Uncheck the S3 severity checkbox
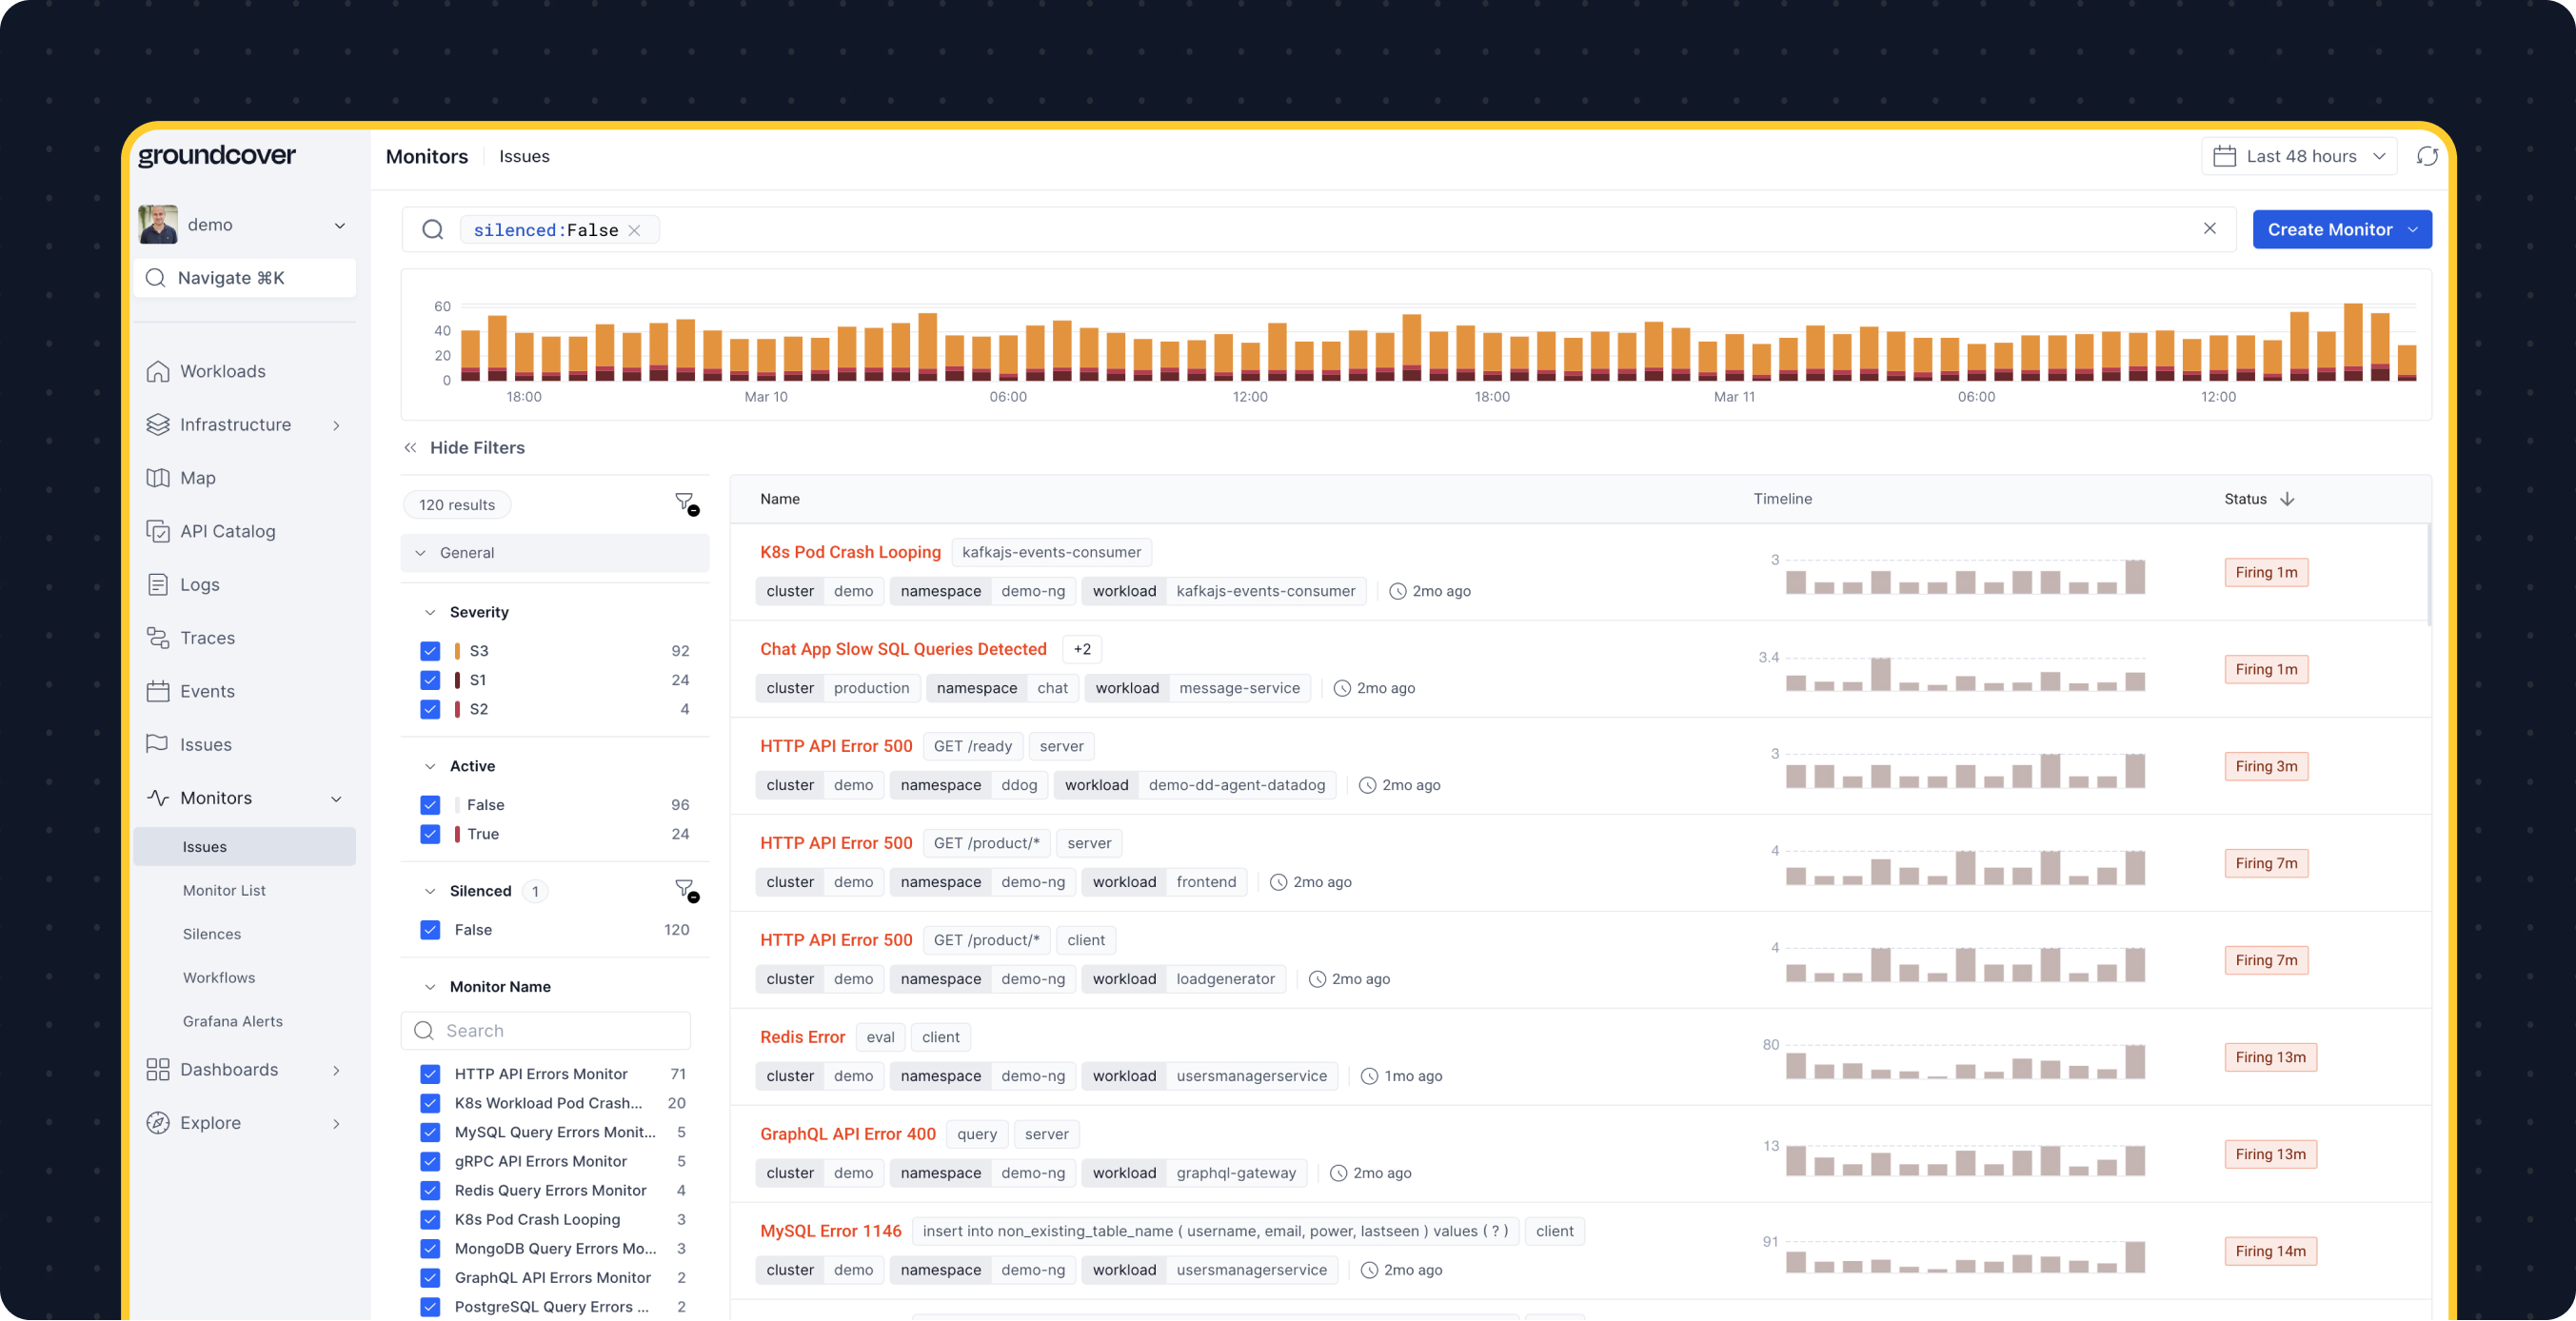 [x=430, y=651]
